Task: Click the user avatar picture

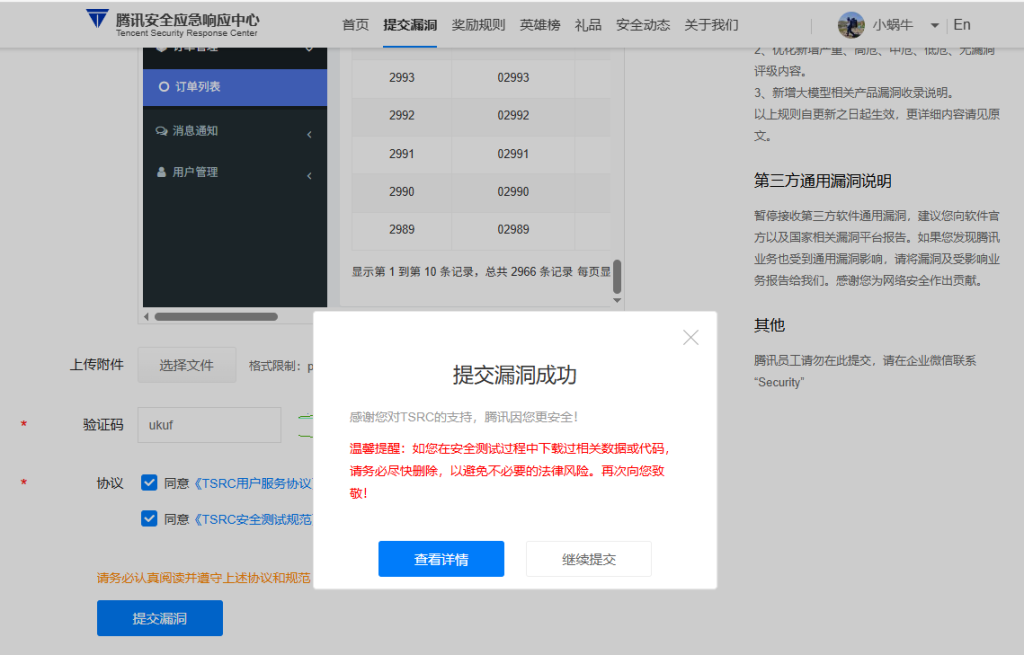Action: point(851,25)
